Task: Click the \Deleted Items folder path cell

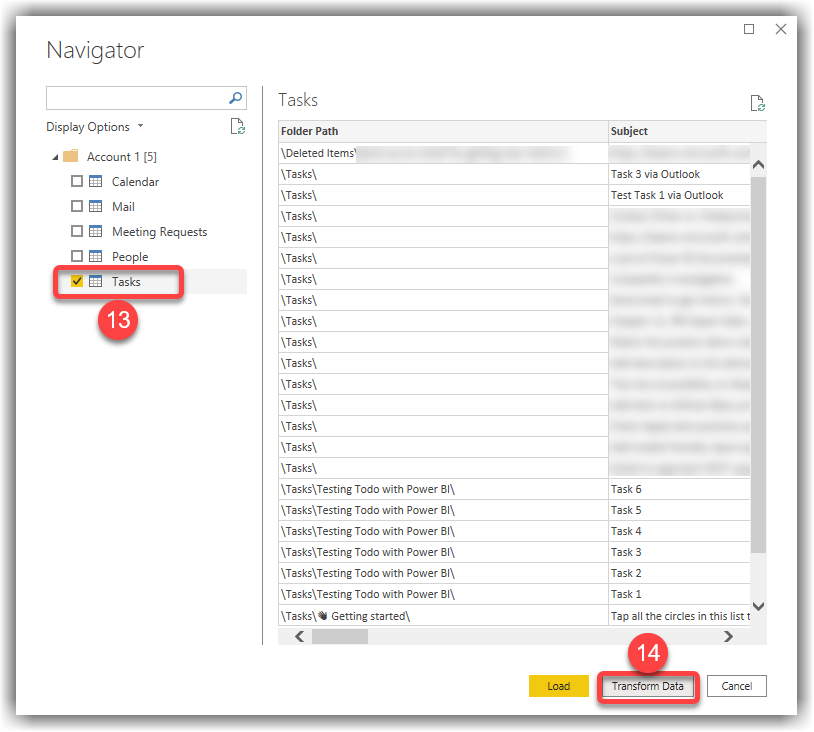Action: 443,153
